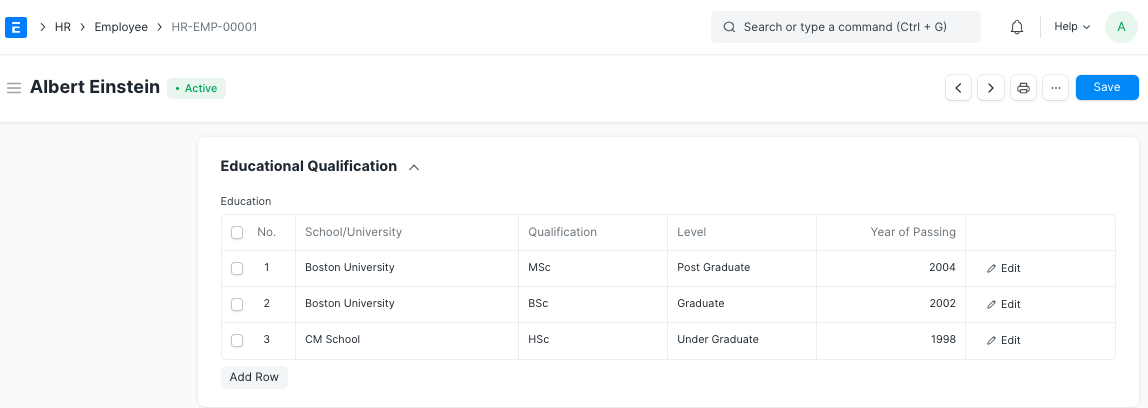Open the notifications bell icon
The width and height of the screenshot is (1148, 408).
pyautogui.click(x=1017, y=27)
